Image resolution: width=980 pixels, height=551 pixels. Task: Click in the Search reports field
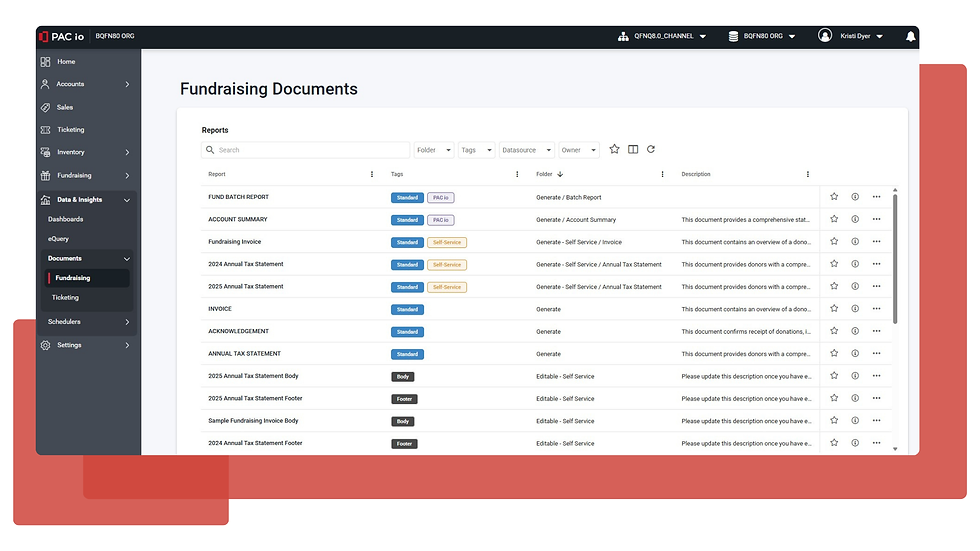tap(306, 150)
